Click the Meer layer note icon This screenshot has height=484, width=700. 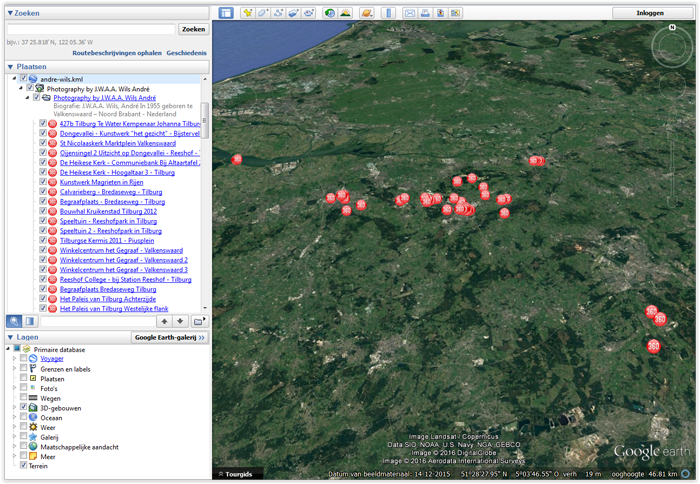pyautogui.click(x=33, y=456)
